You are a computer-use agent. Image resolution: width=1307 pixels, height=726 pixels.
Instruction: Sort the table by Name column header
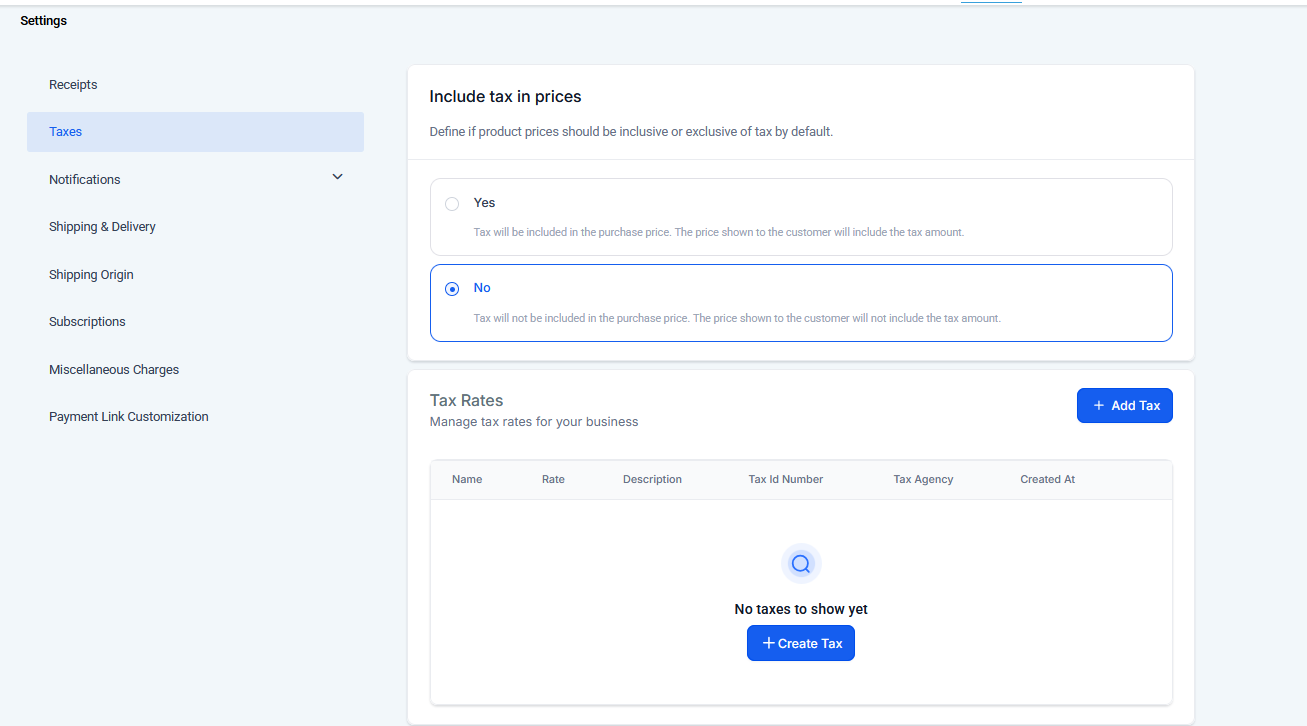click(x=467, y=480)
